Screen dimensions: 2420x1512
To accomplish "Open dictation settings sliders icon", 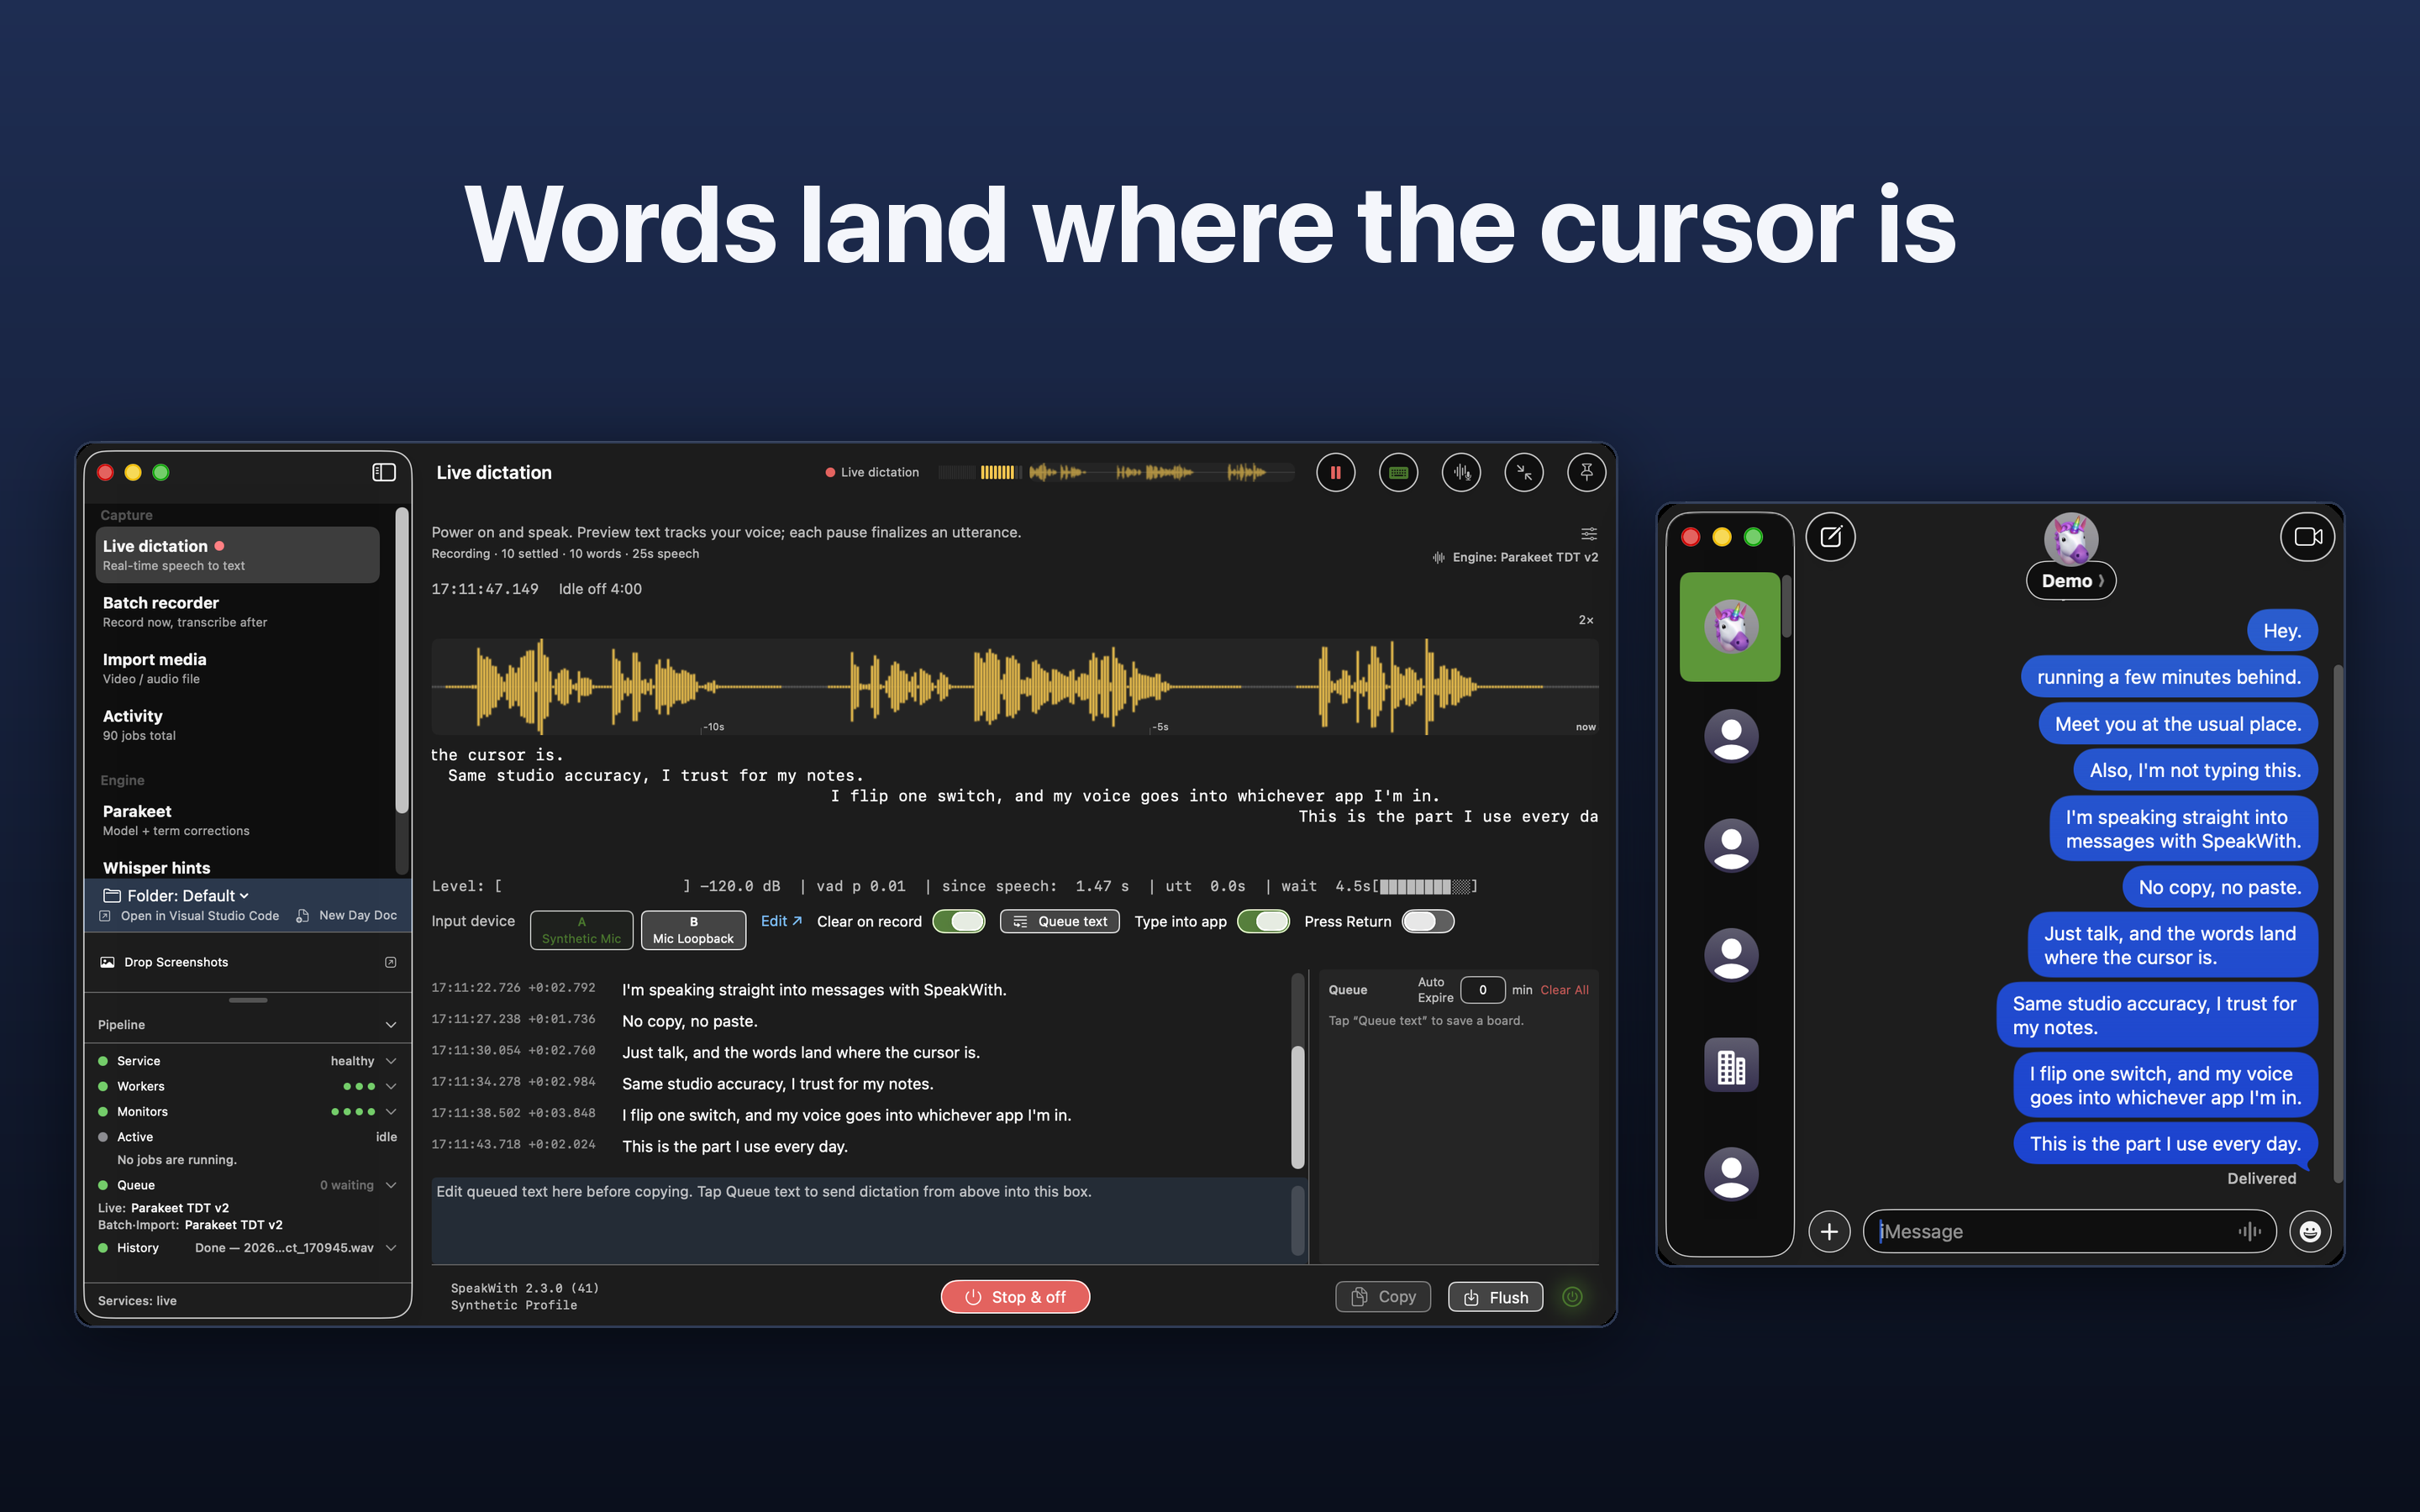I will click(1588, 533).
